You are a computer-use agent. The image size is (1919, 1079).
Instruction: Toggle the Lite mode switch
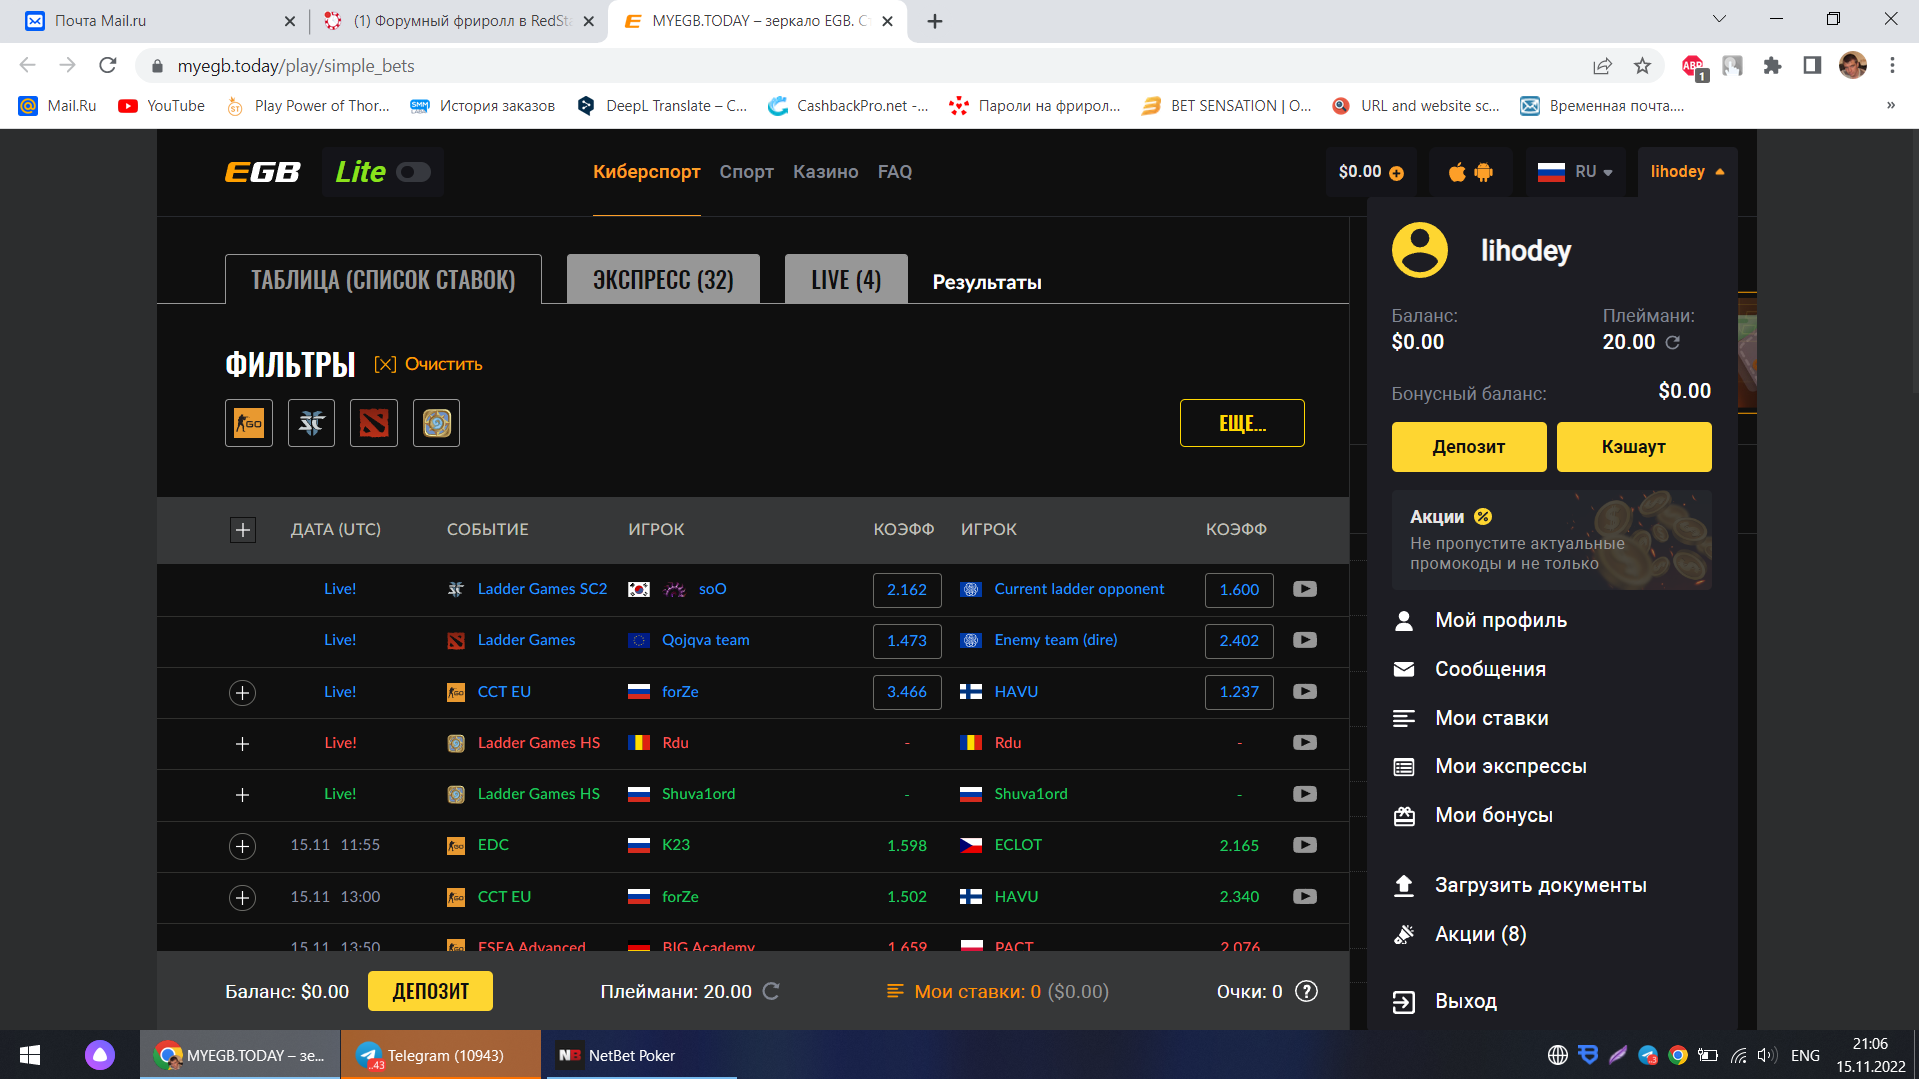click(x=413, y=172)
